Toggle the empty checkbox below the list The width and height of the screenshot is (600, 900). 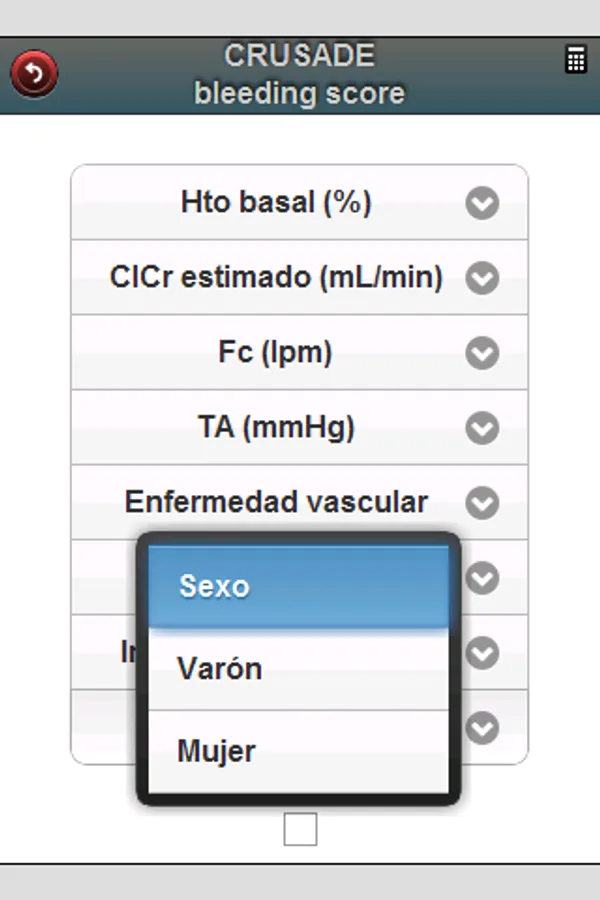300,829
